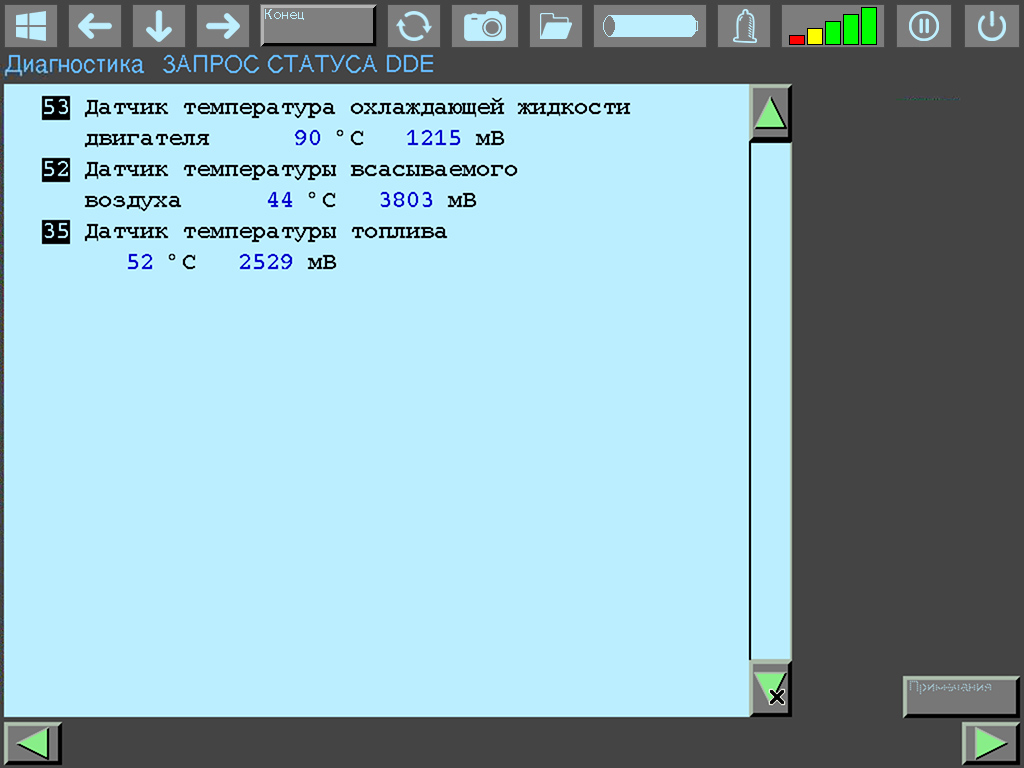Screen dimensions: 1024x768
Task: Click the balloon icon on the toolbar
Action: pos(744,26)
